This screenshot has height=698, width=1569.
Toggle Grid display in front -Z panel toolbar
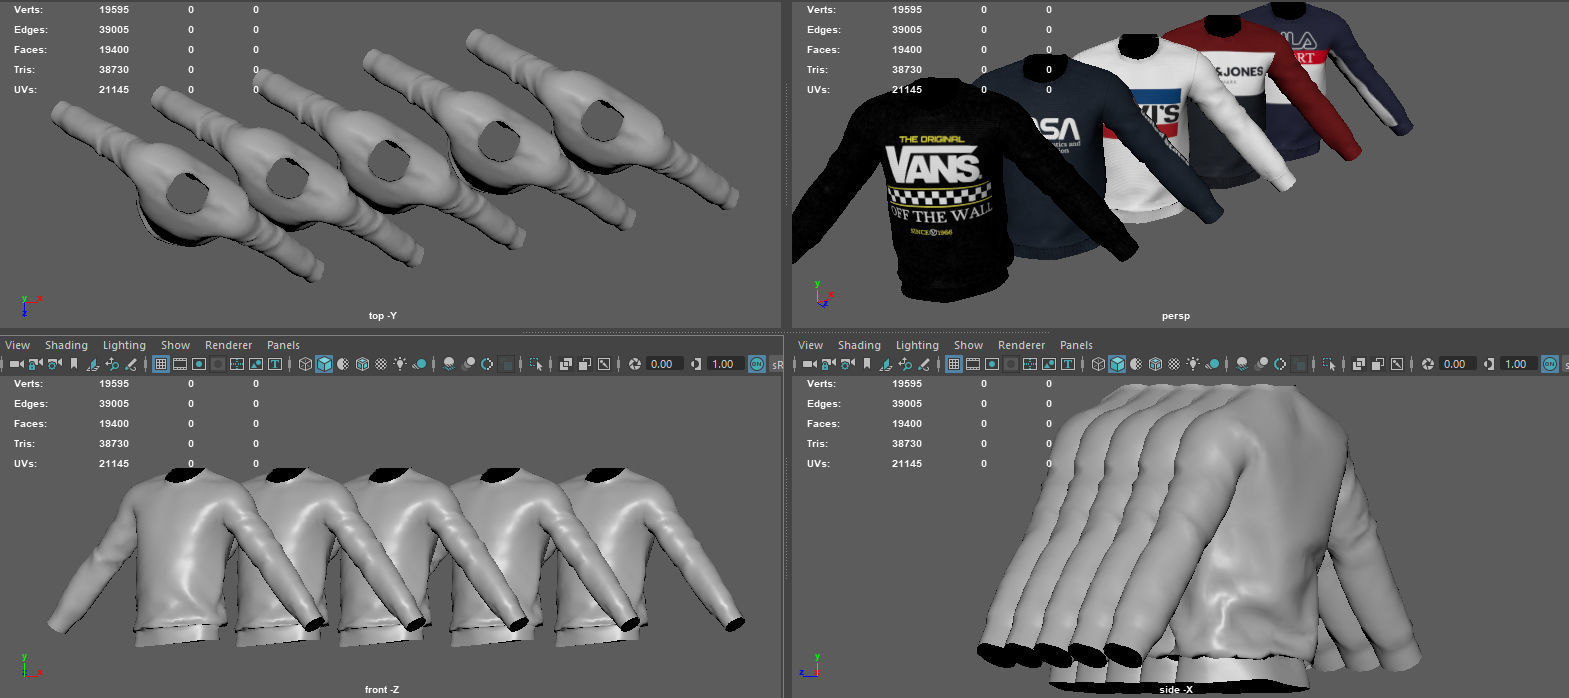tap(161, 364)
